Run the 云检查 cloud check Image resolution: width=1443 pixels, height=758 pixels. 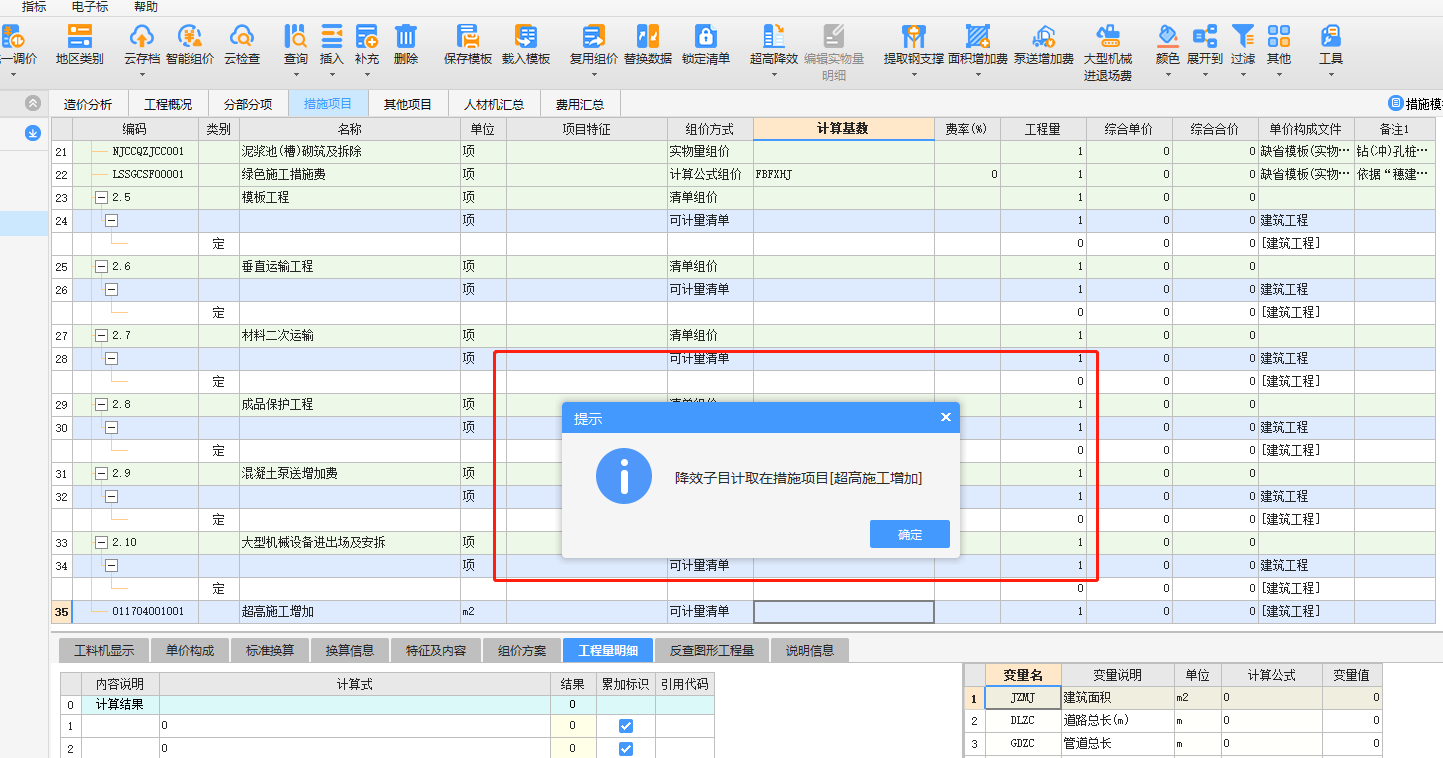tap(241, 46)
